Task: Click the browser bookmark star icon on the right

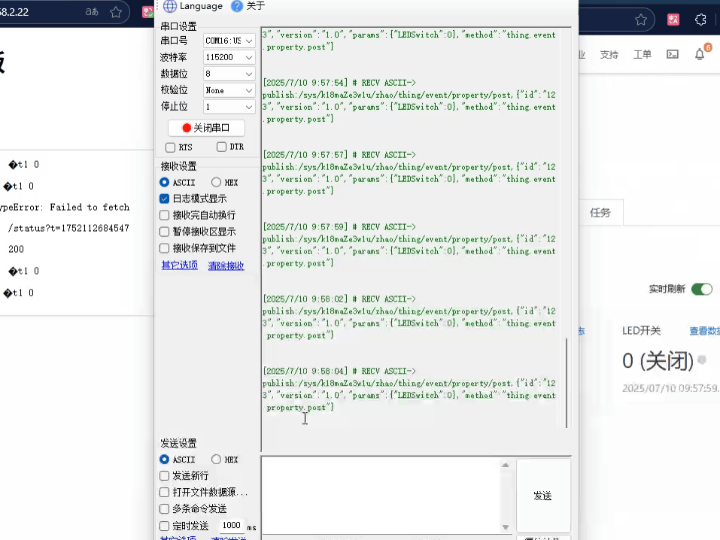Action: (640, 19)
